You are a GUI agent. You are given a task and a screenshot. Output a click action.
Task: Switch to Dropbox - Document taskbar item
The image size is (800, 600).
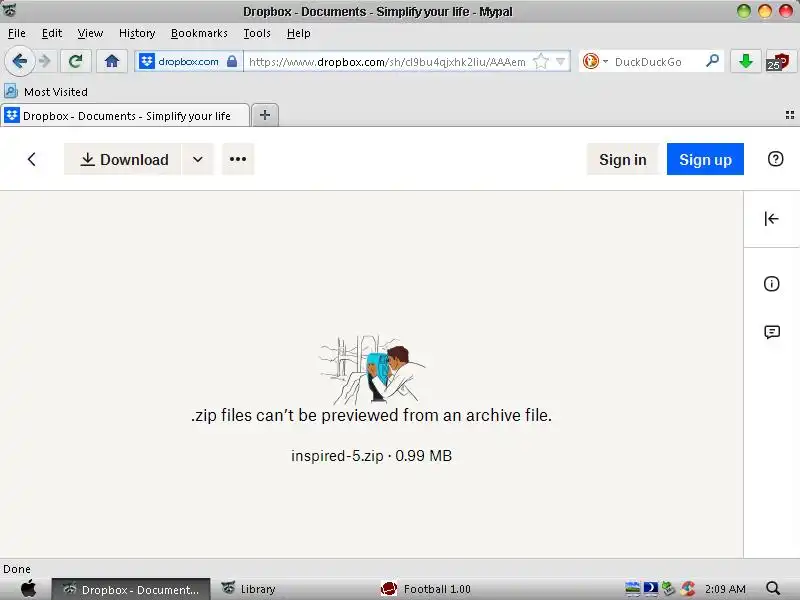[x=131, y=589]
